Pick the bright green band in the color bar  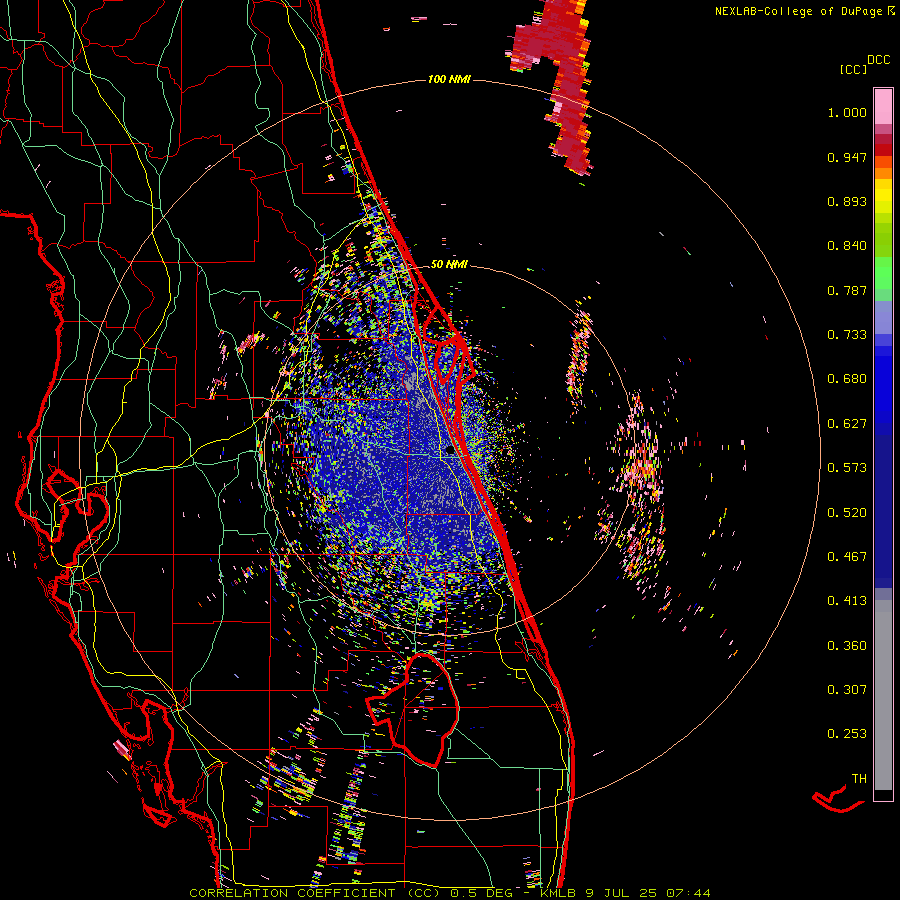pyautogui.click(x=883, y=273)
